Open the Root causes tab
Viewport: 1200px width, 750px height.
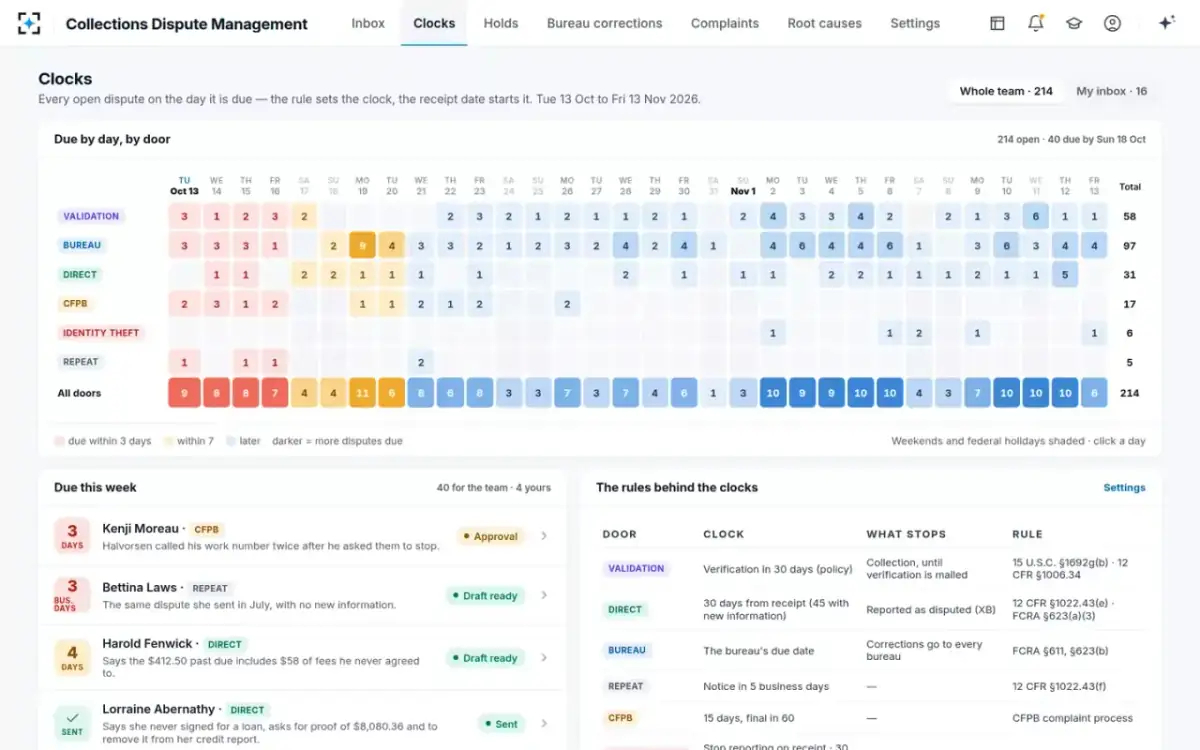click(x=824, y=23)
